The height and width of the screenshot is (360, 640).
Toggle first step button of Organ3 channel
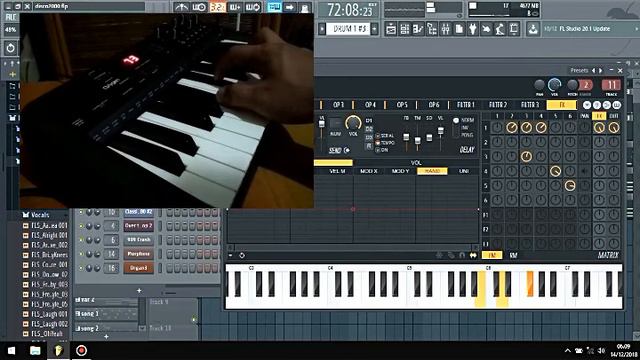click(170, 268)
